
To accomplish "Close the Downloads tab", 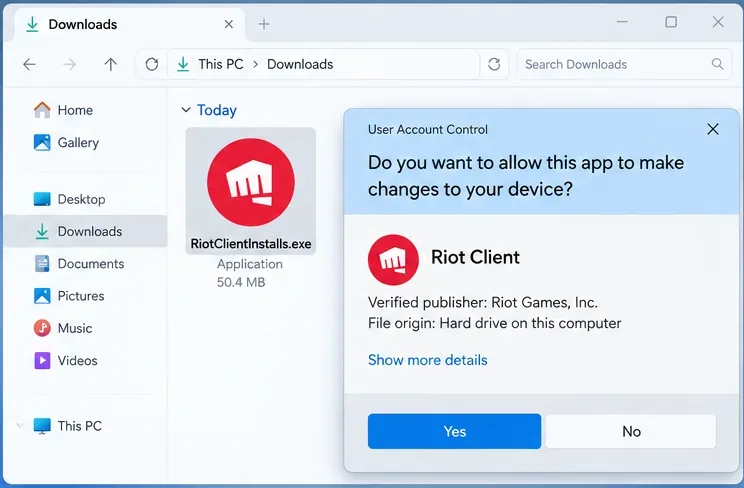I will click(x=229, y=24).
